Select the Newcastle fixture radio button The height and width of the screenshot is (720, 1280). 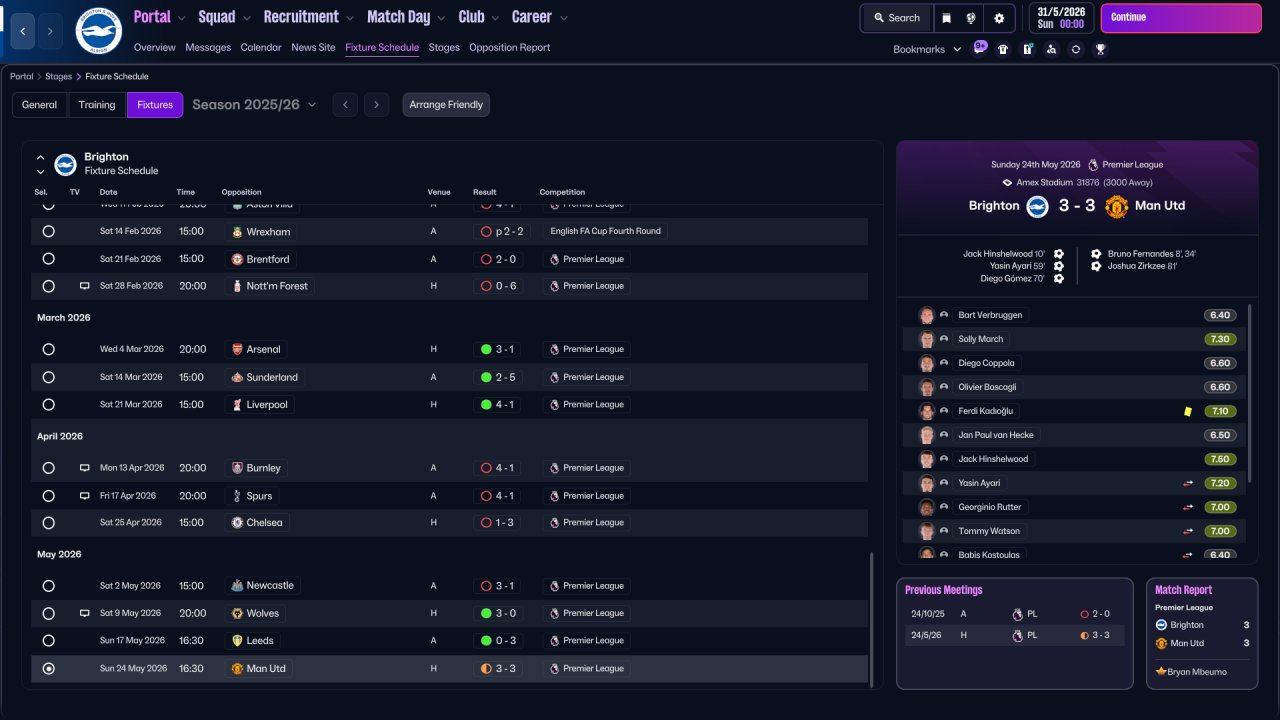pos(48,586)
